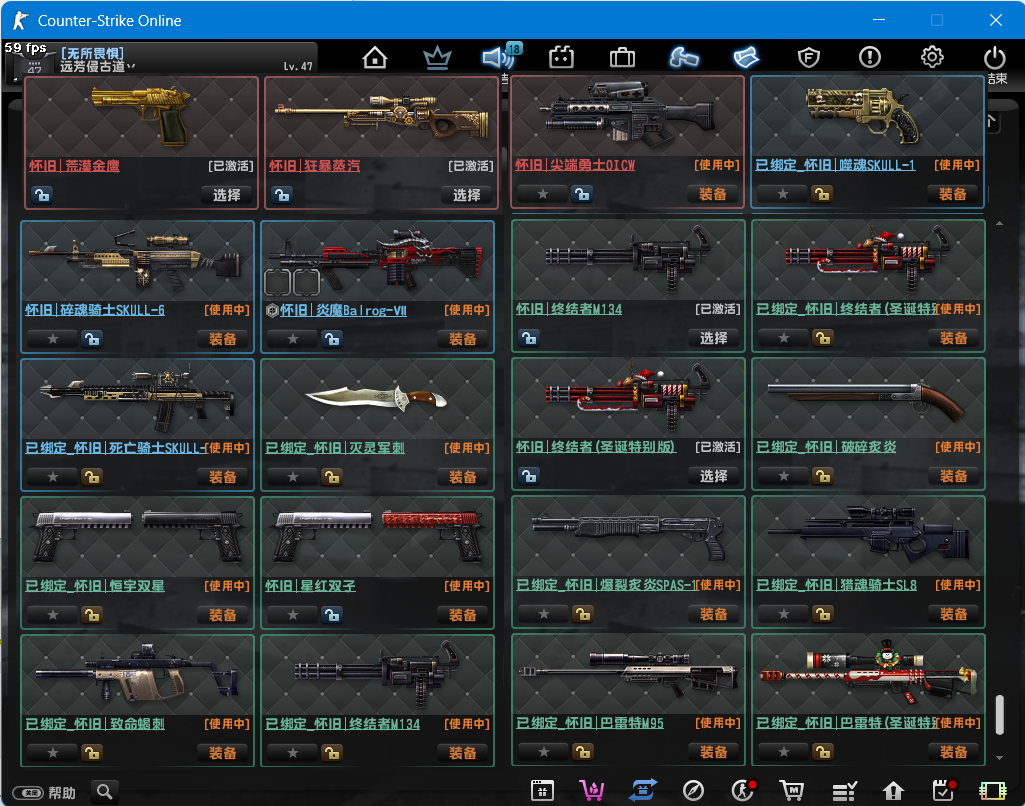Click the scrollbar down arrow
Screen dimensions: 1025x806
999,758
